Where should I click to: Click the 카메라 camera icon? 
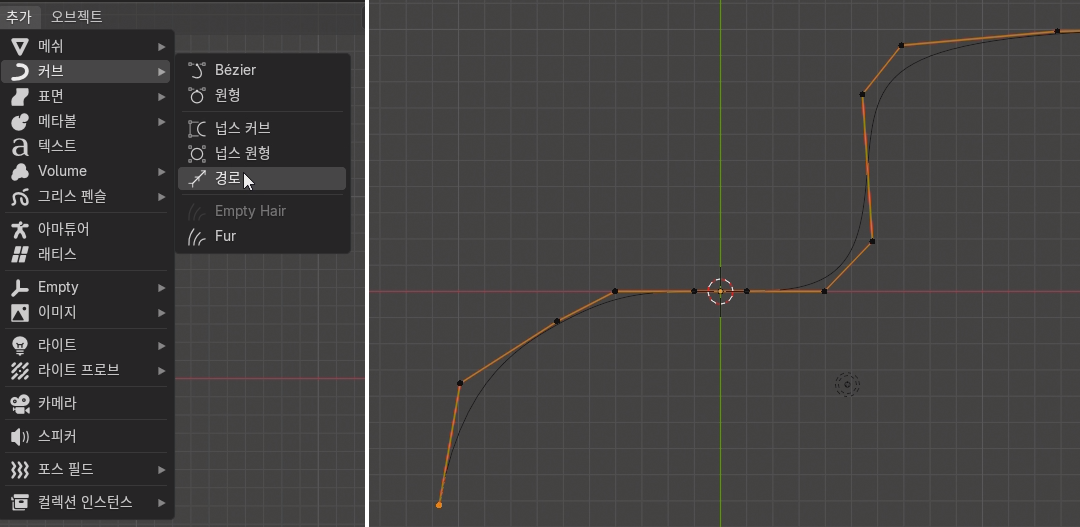20,404
